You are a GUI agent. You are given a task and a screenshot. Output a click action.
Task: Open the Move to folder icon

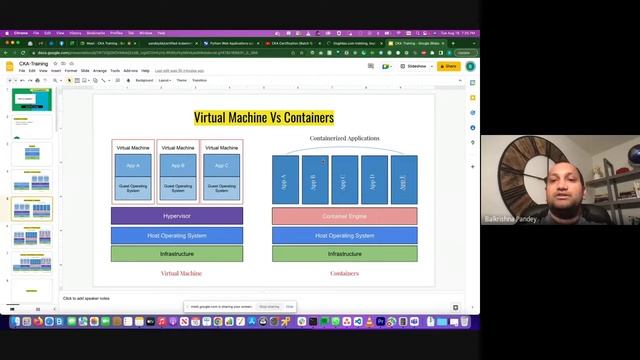pos(63,64)
